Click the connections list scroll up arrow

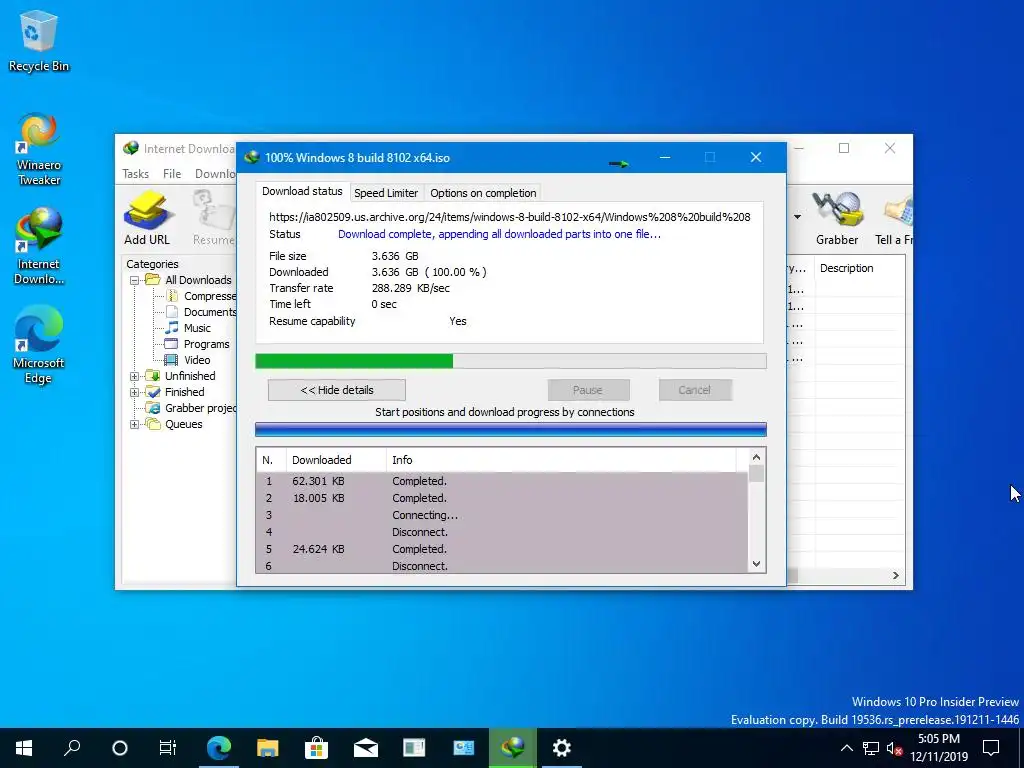pos(756,458)
